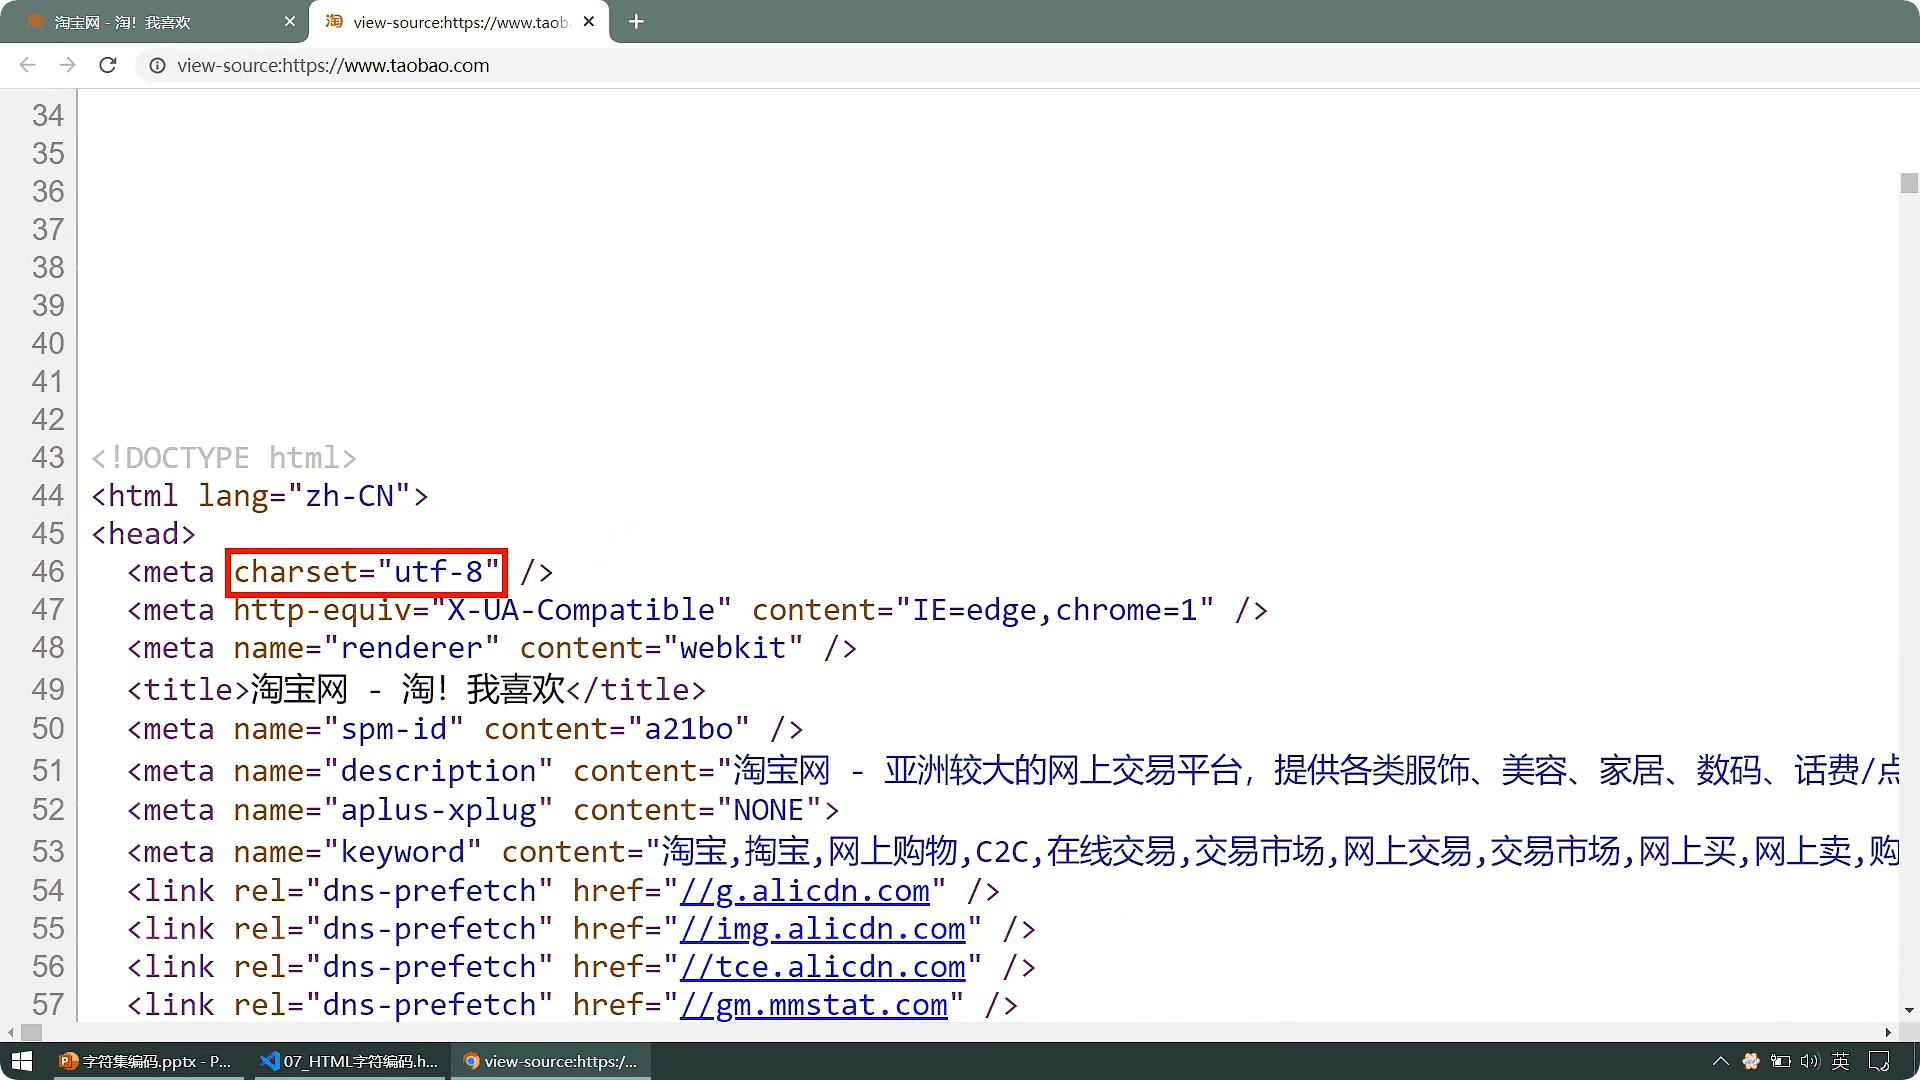Click the site information icon in address bar
The image size is (1920, 1080).
[157, 66]
